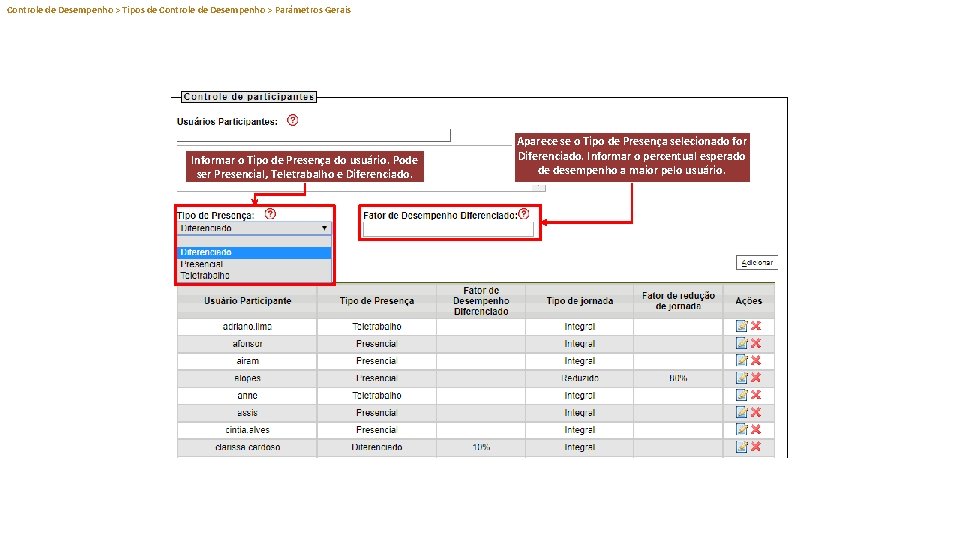960x540 pixels.
Task: Delete the cintia.alves participant row
Action: pyautogui.click(x=756, y=430)
